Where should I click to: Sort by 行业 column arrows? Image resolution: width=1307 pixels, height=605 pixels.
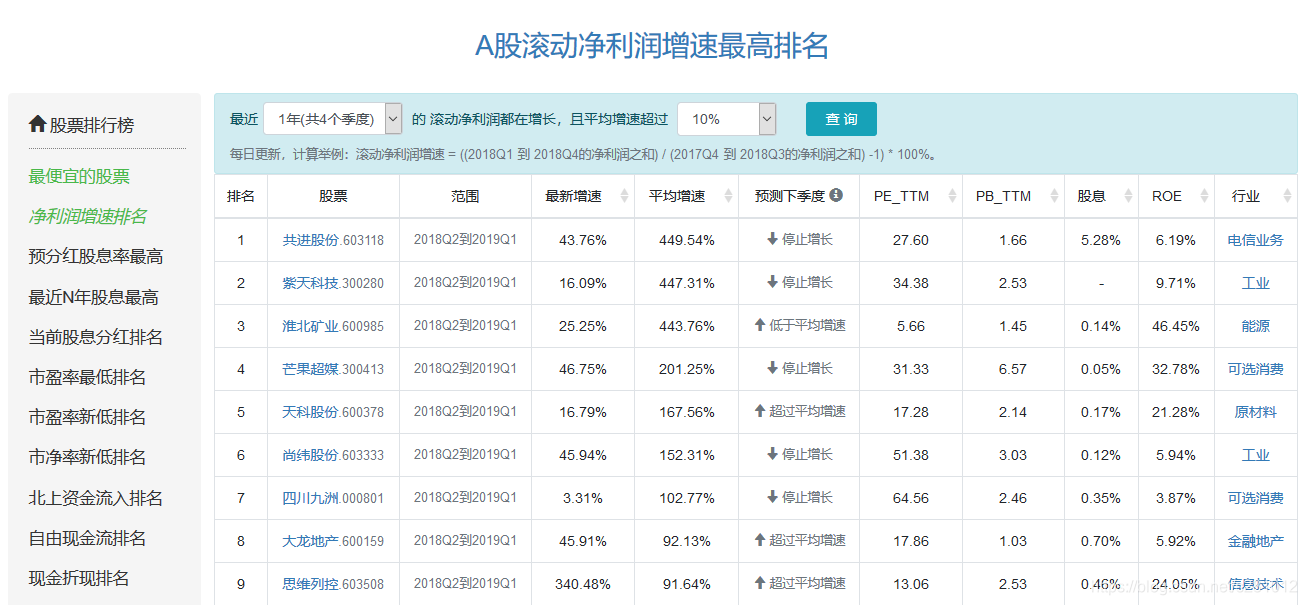(1287, 196)
